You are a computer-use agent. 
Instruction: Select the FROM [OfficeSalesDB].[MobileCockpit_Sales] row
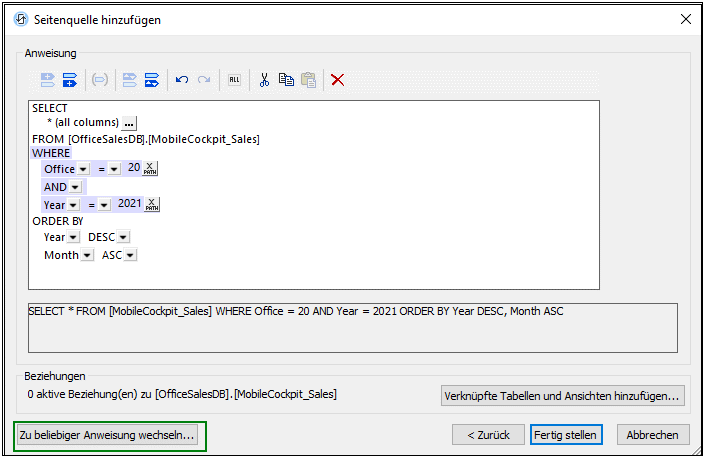(x=146, y=139)
